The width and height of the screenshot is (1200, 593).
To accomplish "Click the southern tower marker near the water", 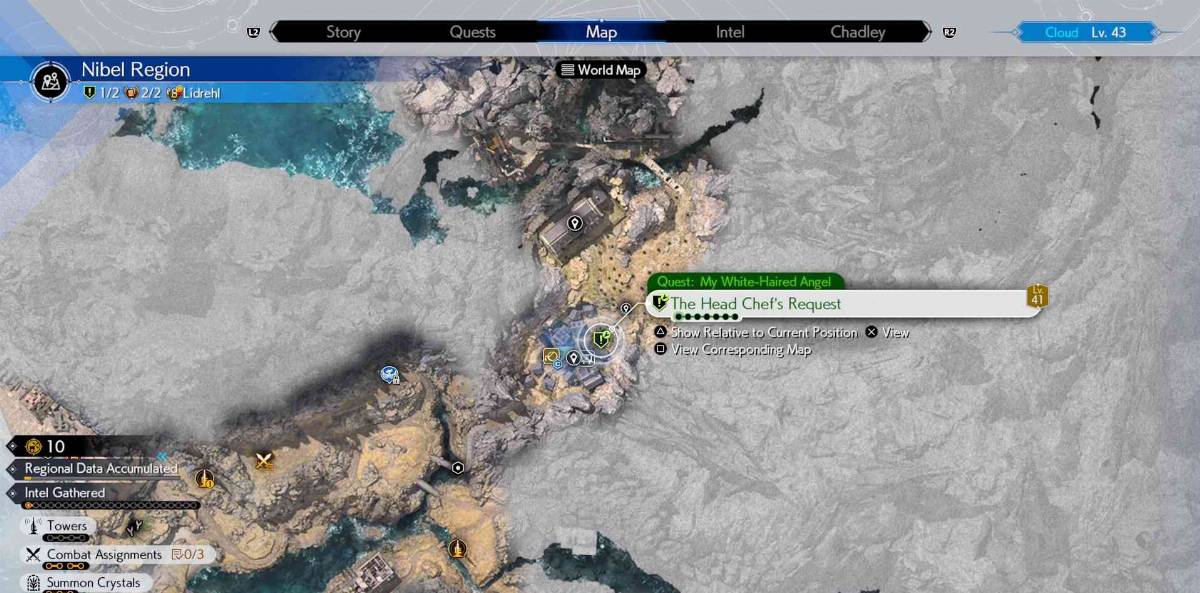I will pos(457,547).
